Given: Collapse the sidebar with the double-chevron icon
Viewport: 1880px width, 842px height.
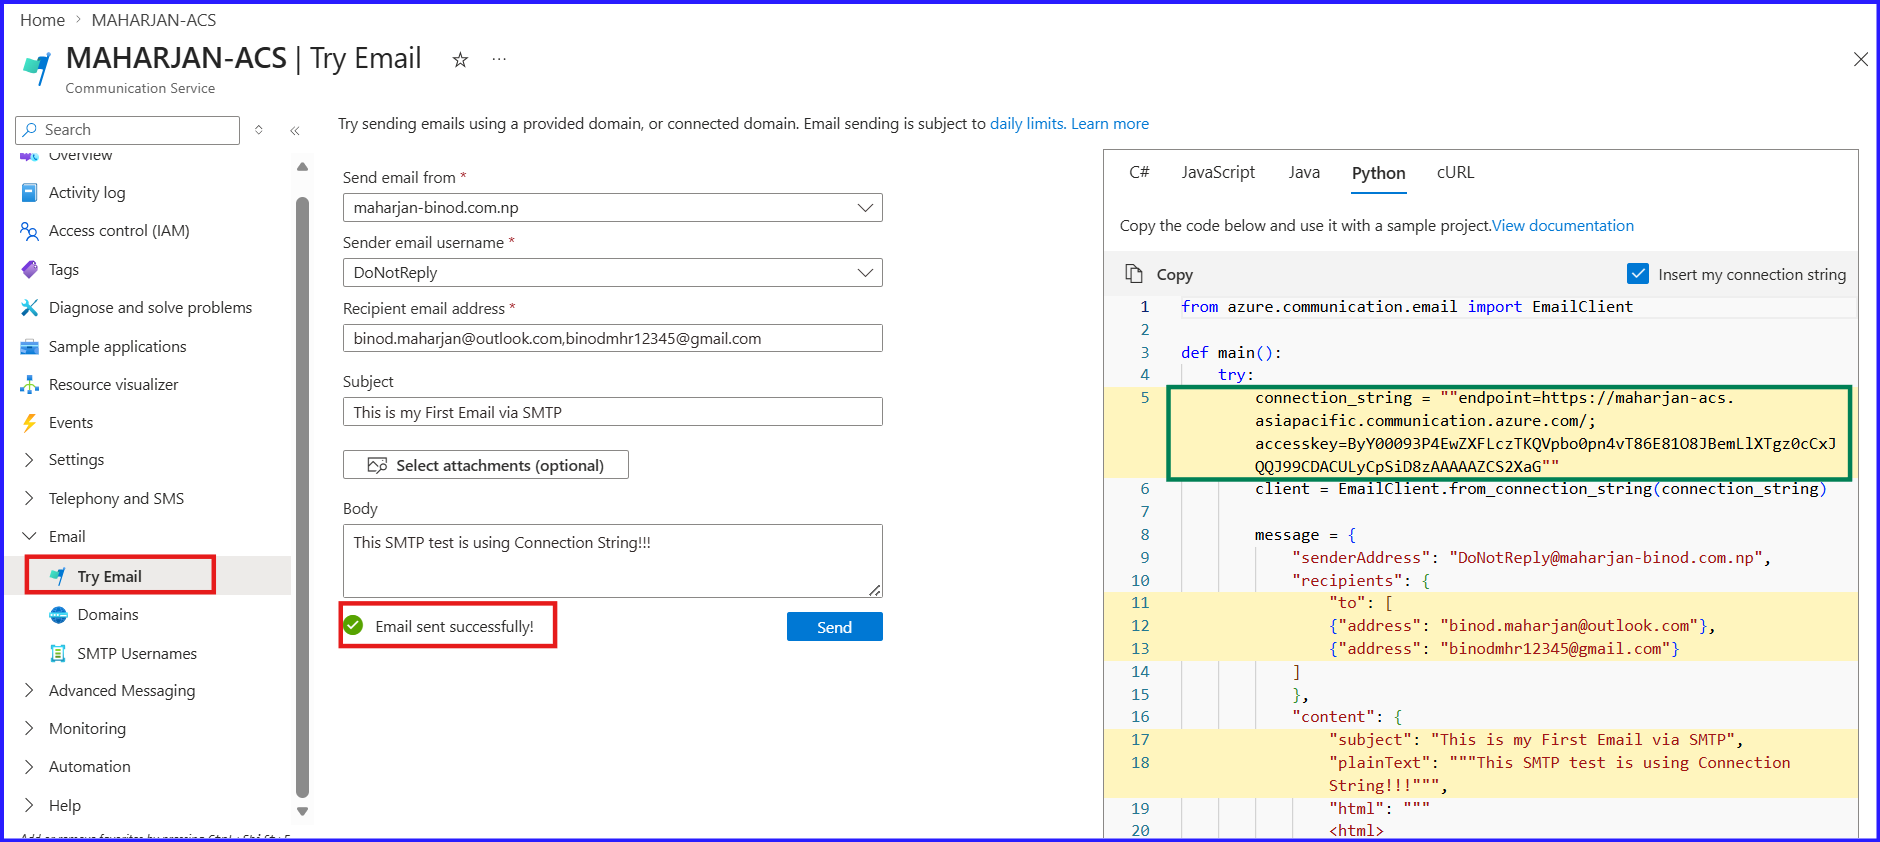Looking at the screenshot, I should coord(295,130).
